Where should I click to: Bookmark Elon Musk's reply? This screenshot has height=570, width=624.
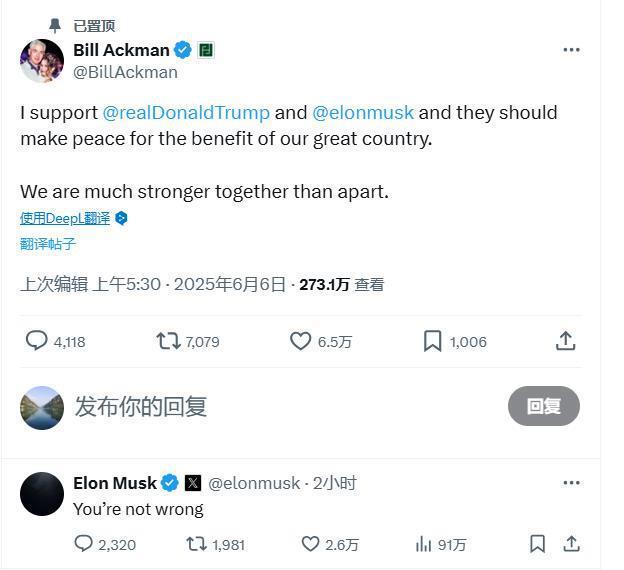pyautogui.click(x=537, y=544)
